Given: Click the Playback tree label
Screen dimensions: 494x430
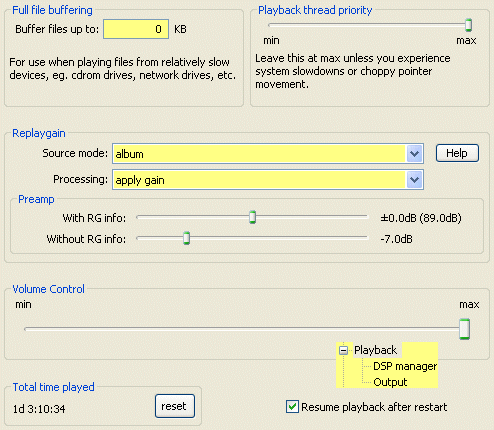Looking at the screenshot, I should tap(375, 350).
